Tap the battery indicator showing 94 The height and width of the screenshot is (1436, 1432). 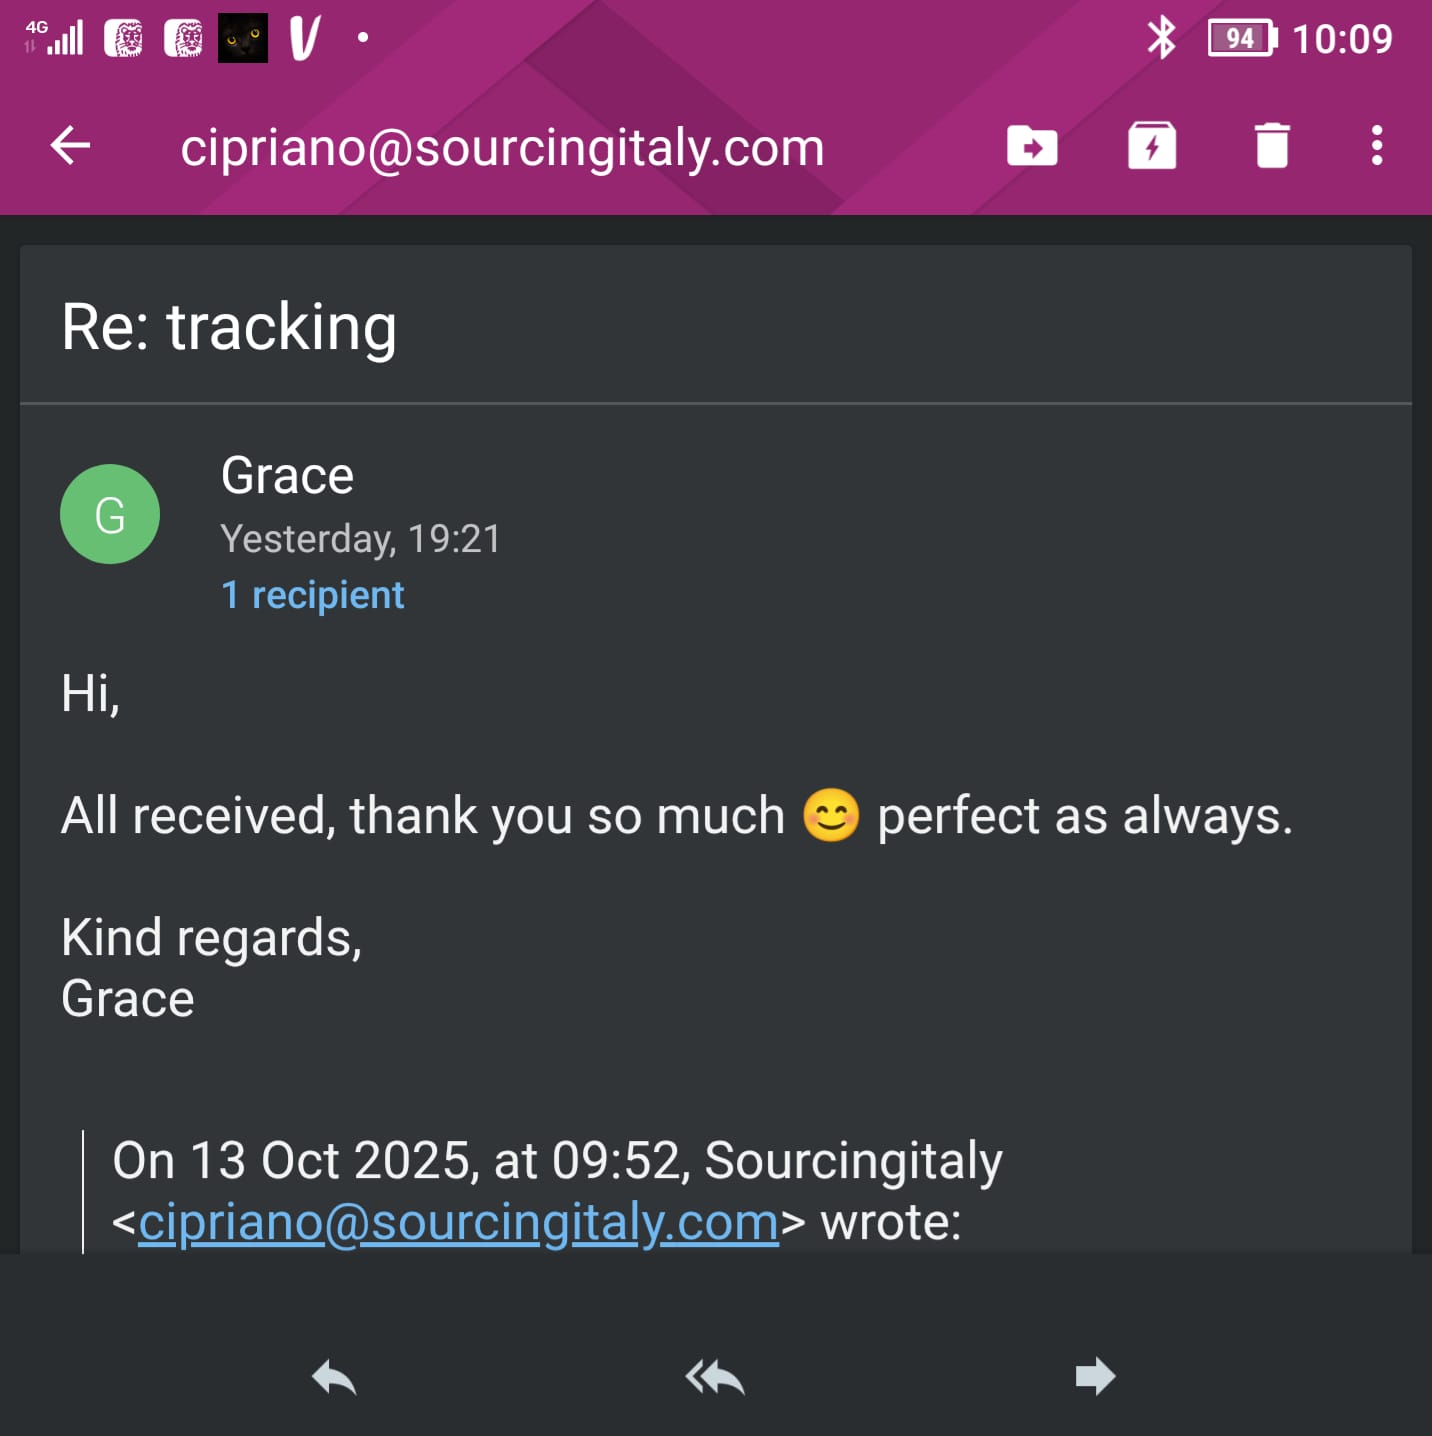1242,39
